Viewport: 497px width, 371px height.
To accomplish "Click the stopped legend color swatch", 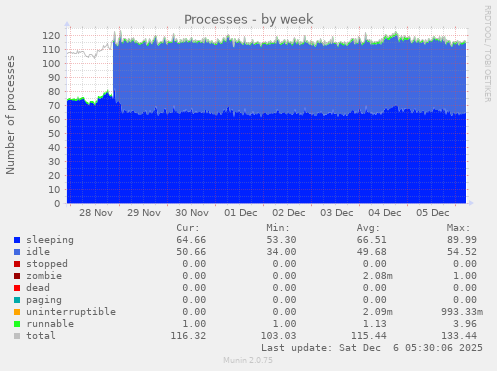I will 17,264.
